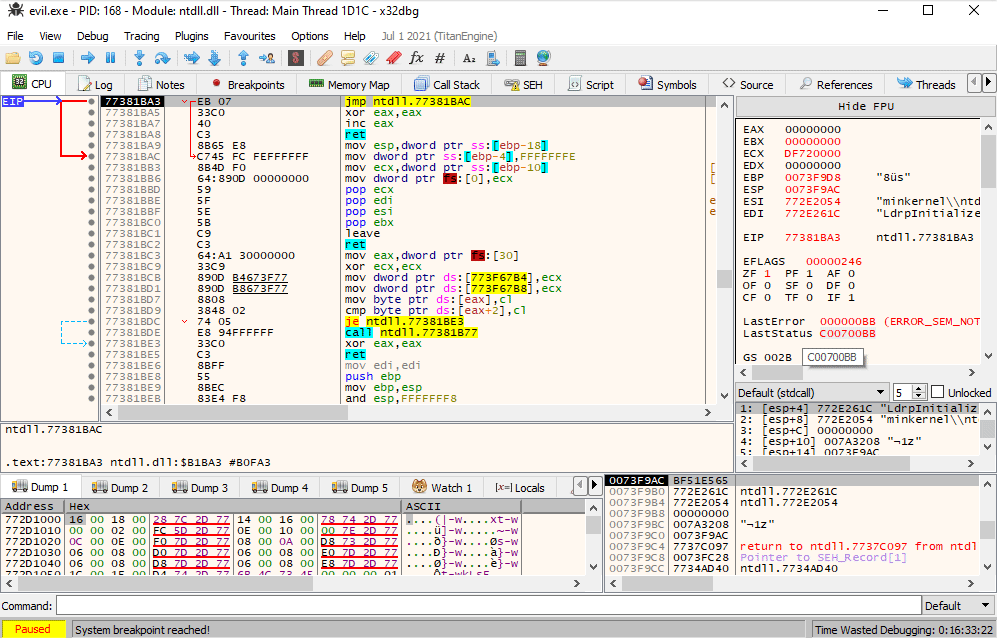The height and width of the screenshot is (638, 997).
Task: Click the Open file folder icon
Action: tap(13, 59)
